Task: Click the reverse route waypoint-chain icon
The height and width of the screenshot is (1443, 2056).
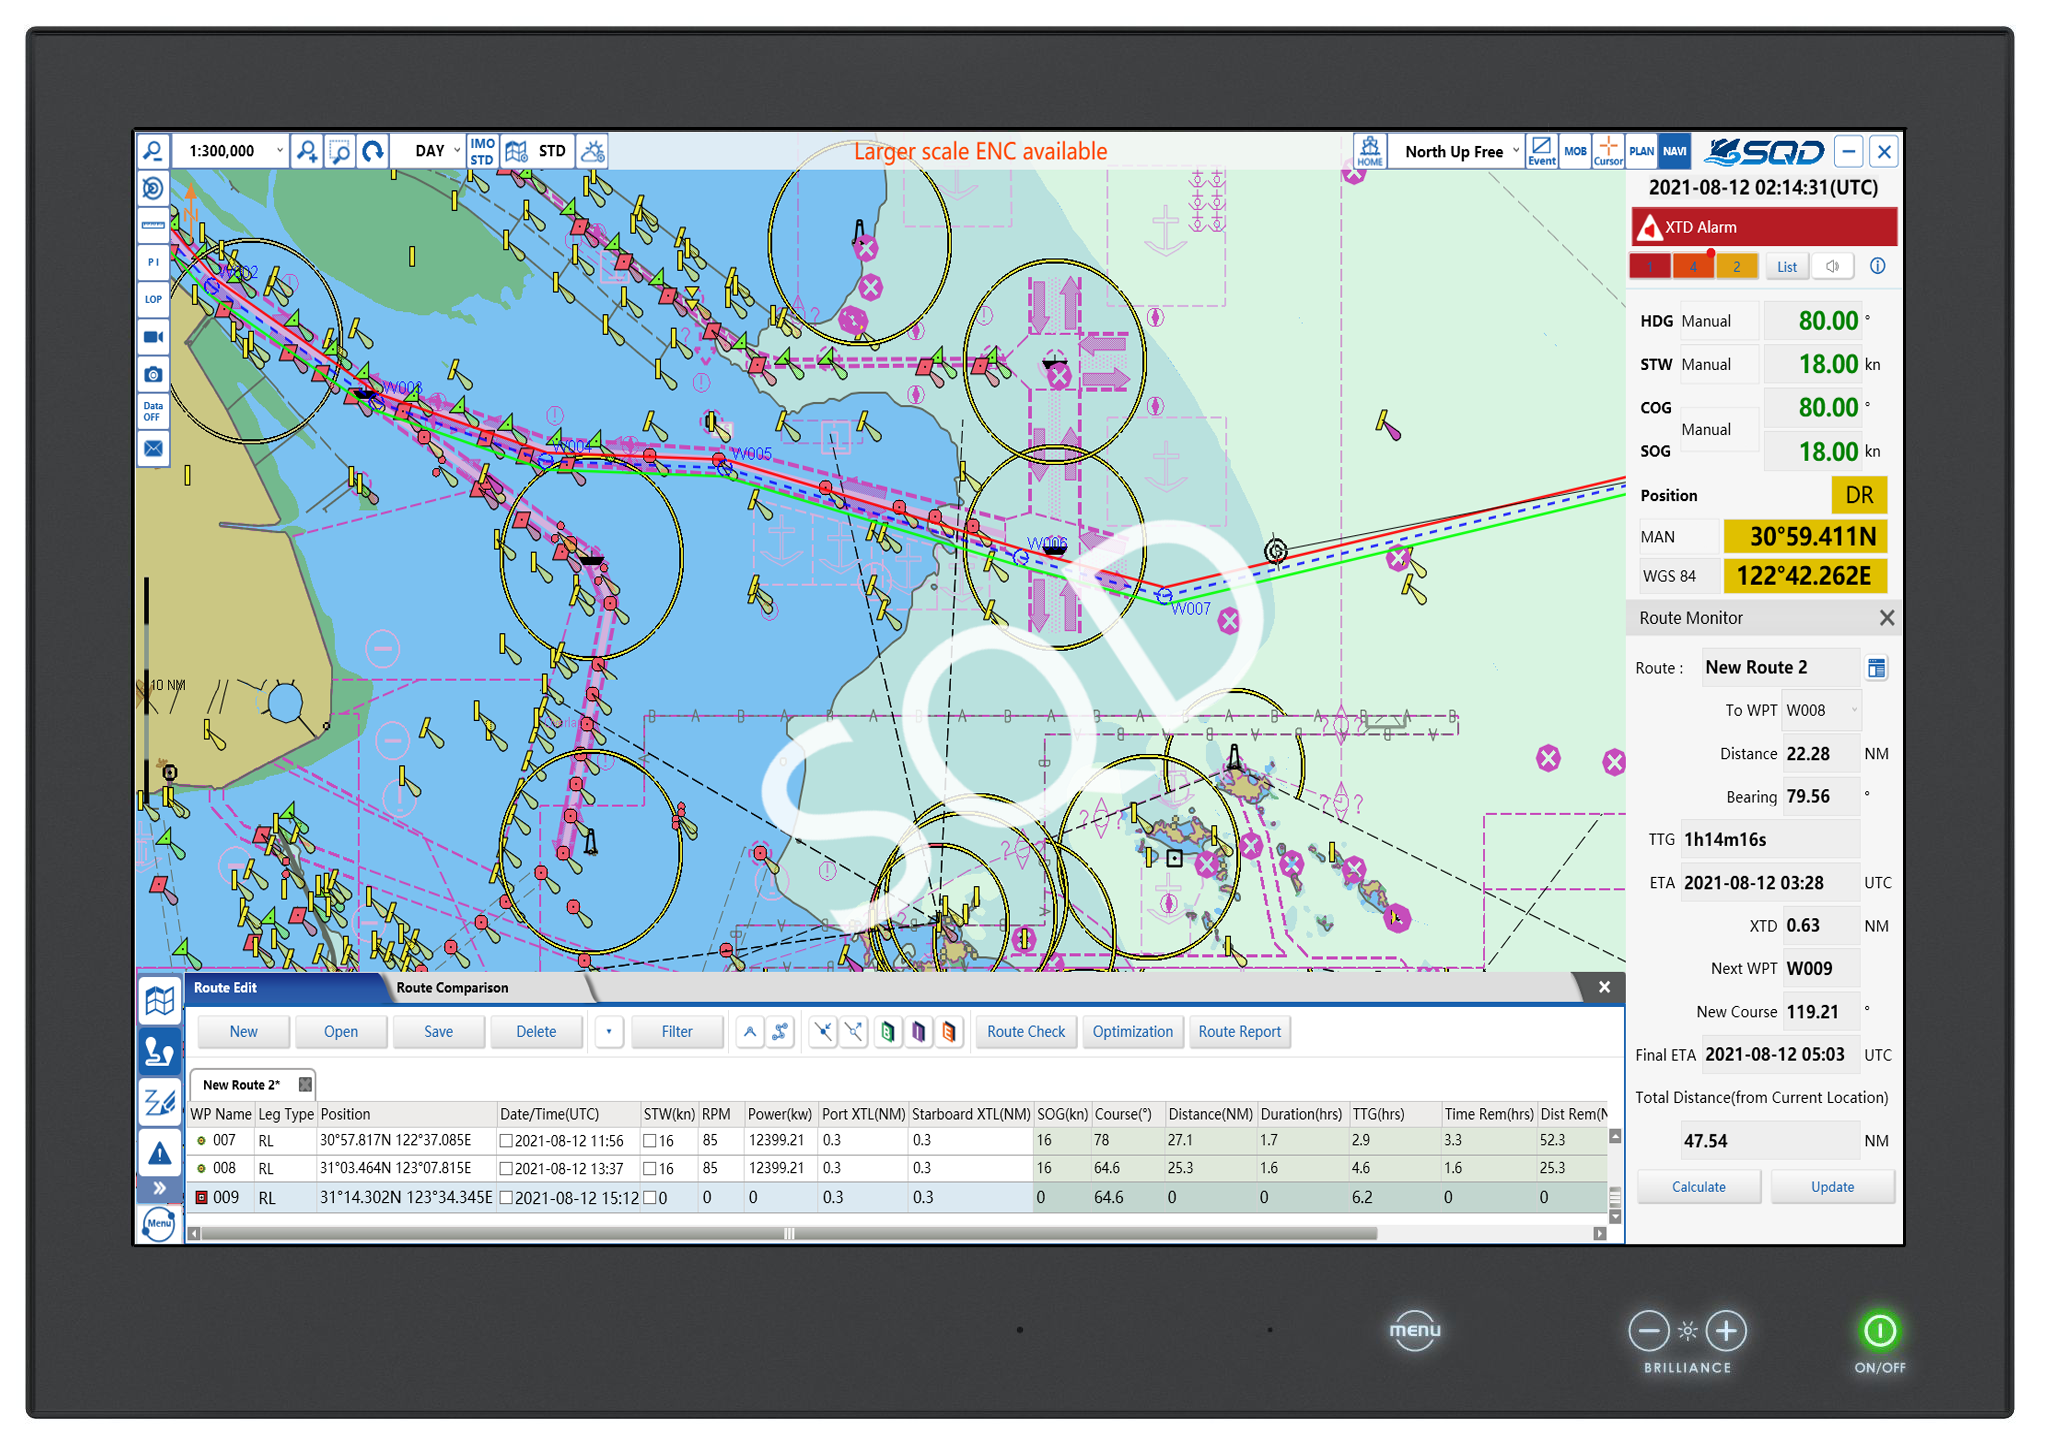Action: [780, 1031]
